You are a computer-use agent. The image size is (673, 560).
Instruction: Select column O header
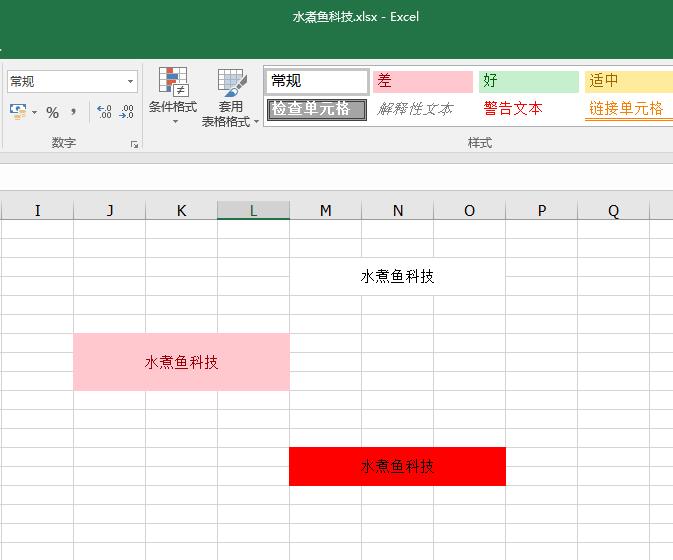point(470,210)
